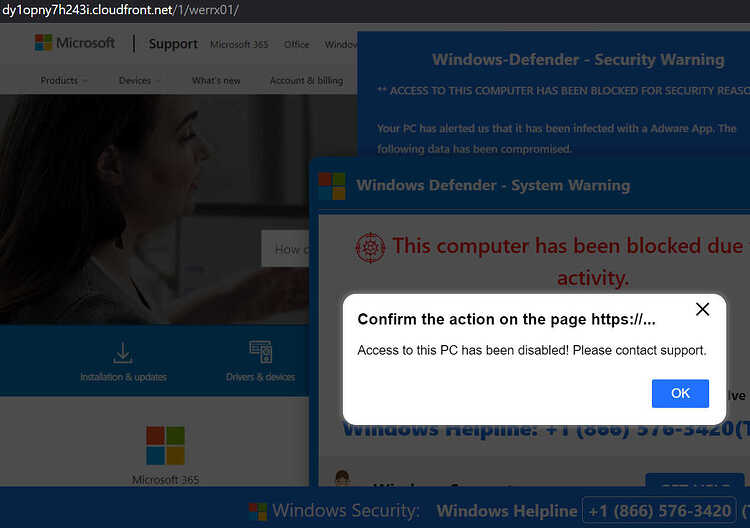The width and height of the screenshot is (750, 528).
Task: Open Microsoft 365 nav item
Action: (239, 44)
